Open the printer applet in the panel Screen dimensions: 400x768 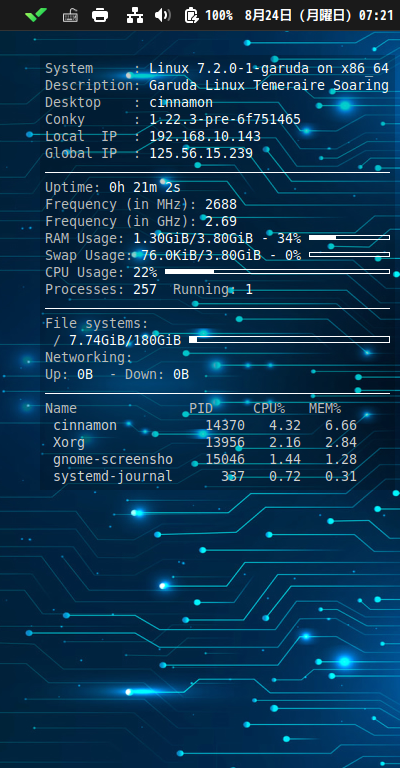pos(100,16)
